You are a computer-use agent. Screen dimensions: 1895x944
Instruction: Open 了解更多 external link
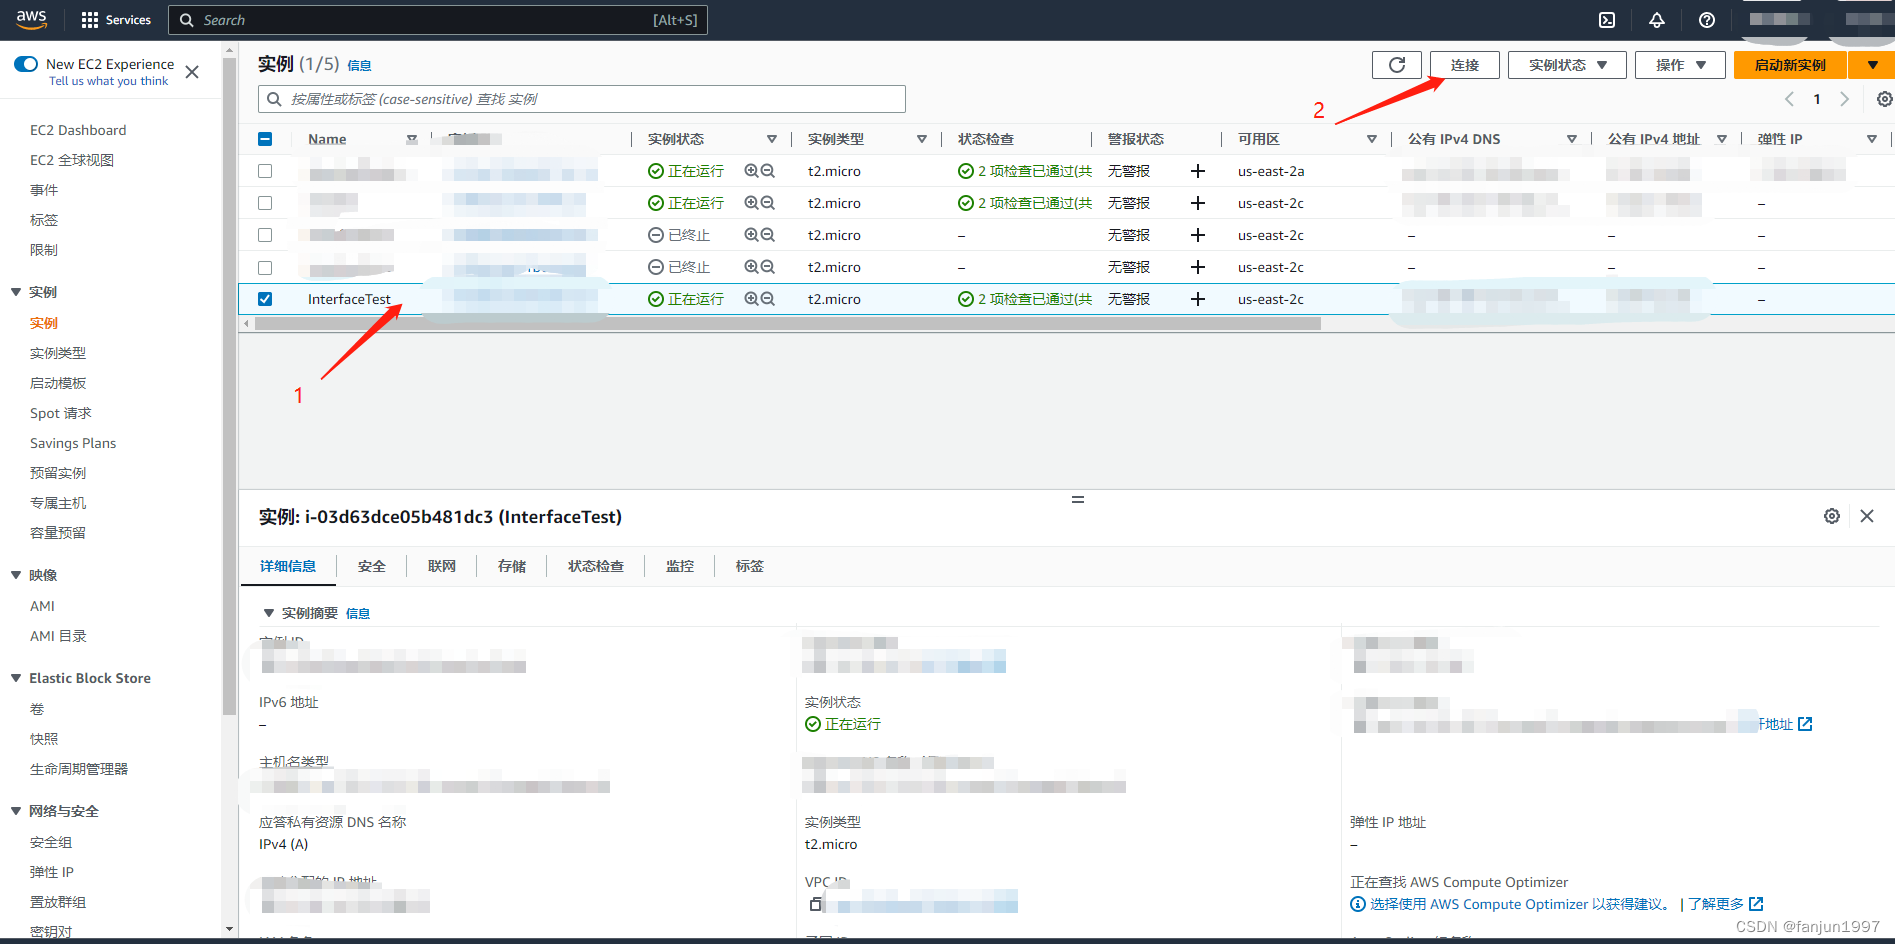pos(1726,904)
